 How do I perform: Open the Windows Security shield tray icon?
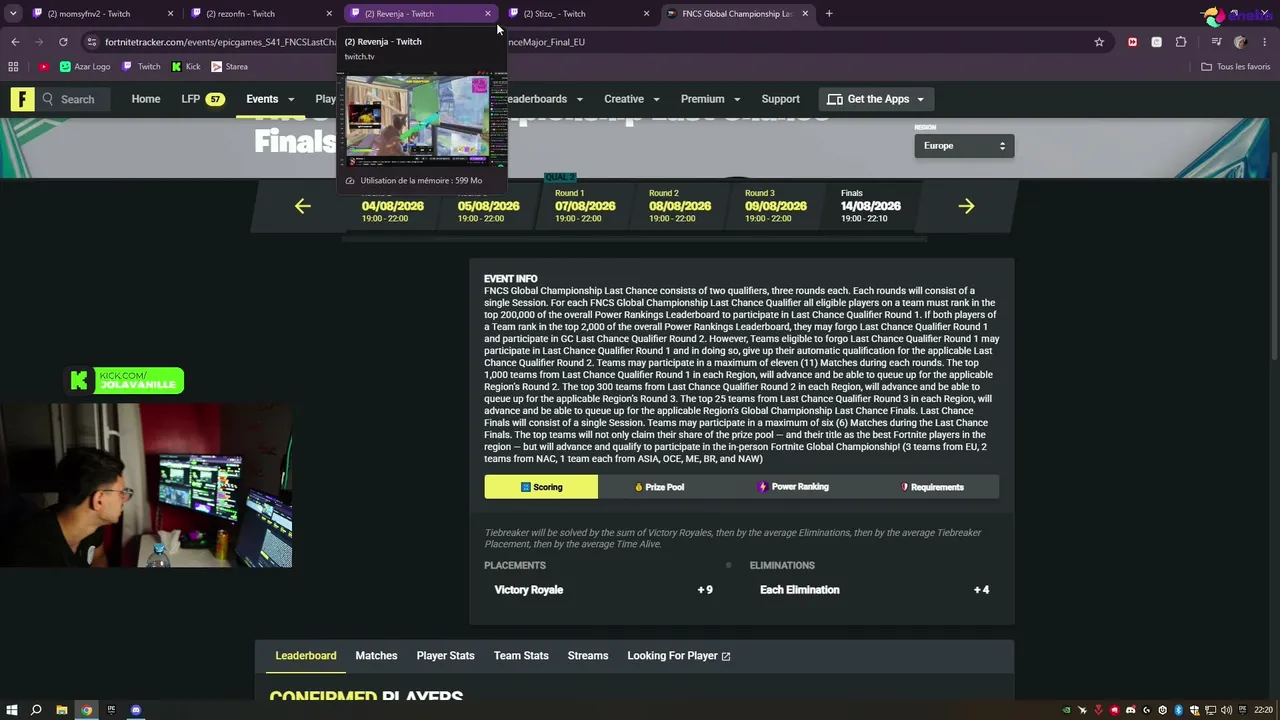point(1194,710)
